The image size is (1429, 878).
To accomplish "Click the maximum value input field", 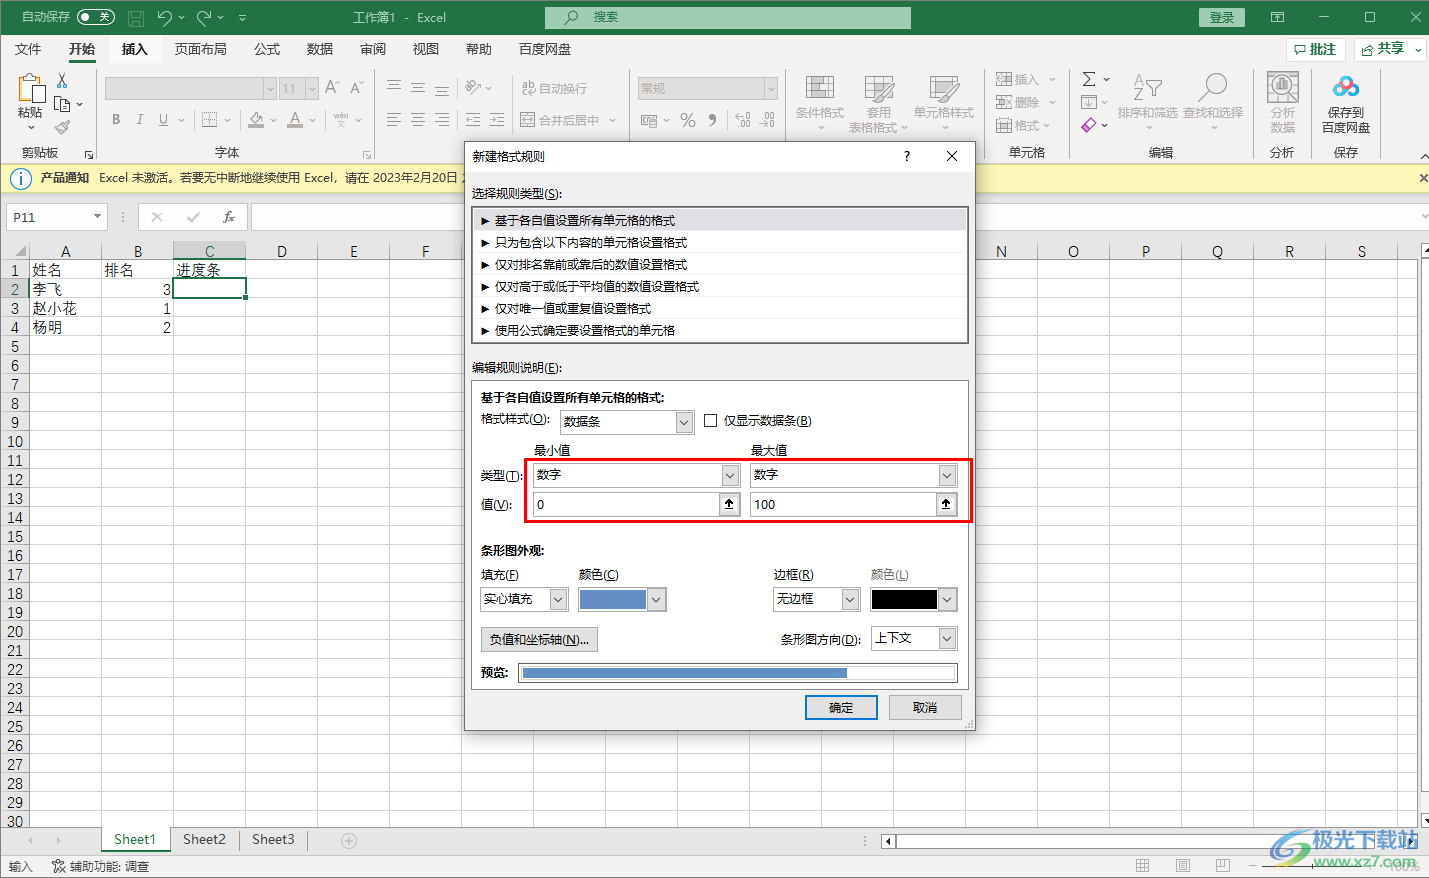I will 843,504.
